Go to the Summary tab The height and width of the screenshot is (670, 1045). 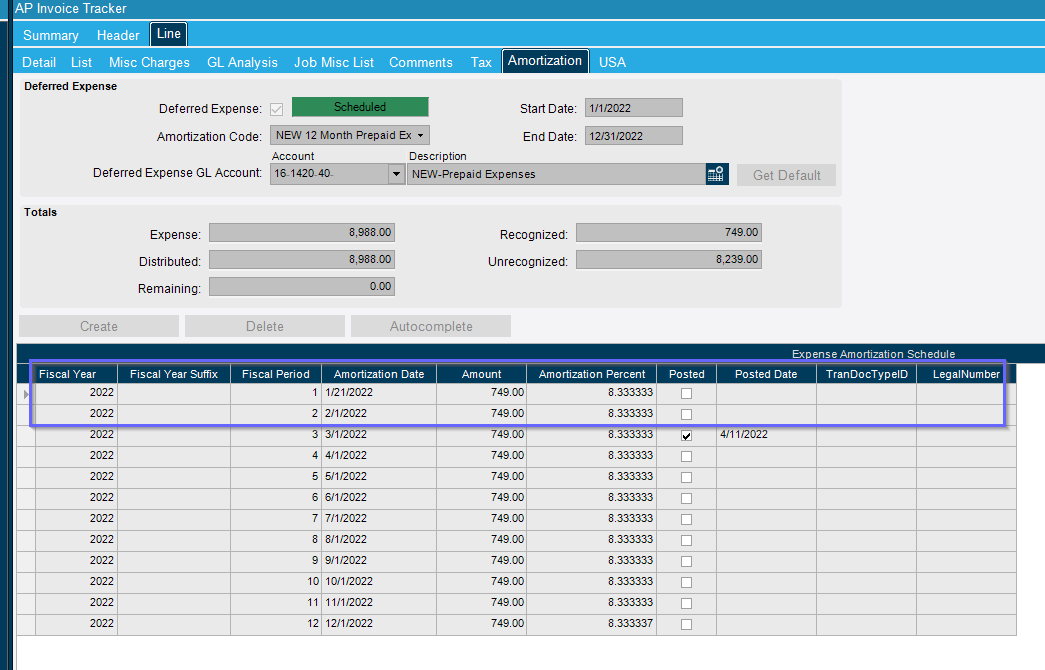[x=51, y=35]
